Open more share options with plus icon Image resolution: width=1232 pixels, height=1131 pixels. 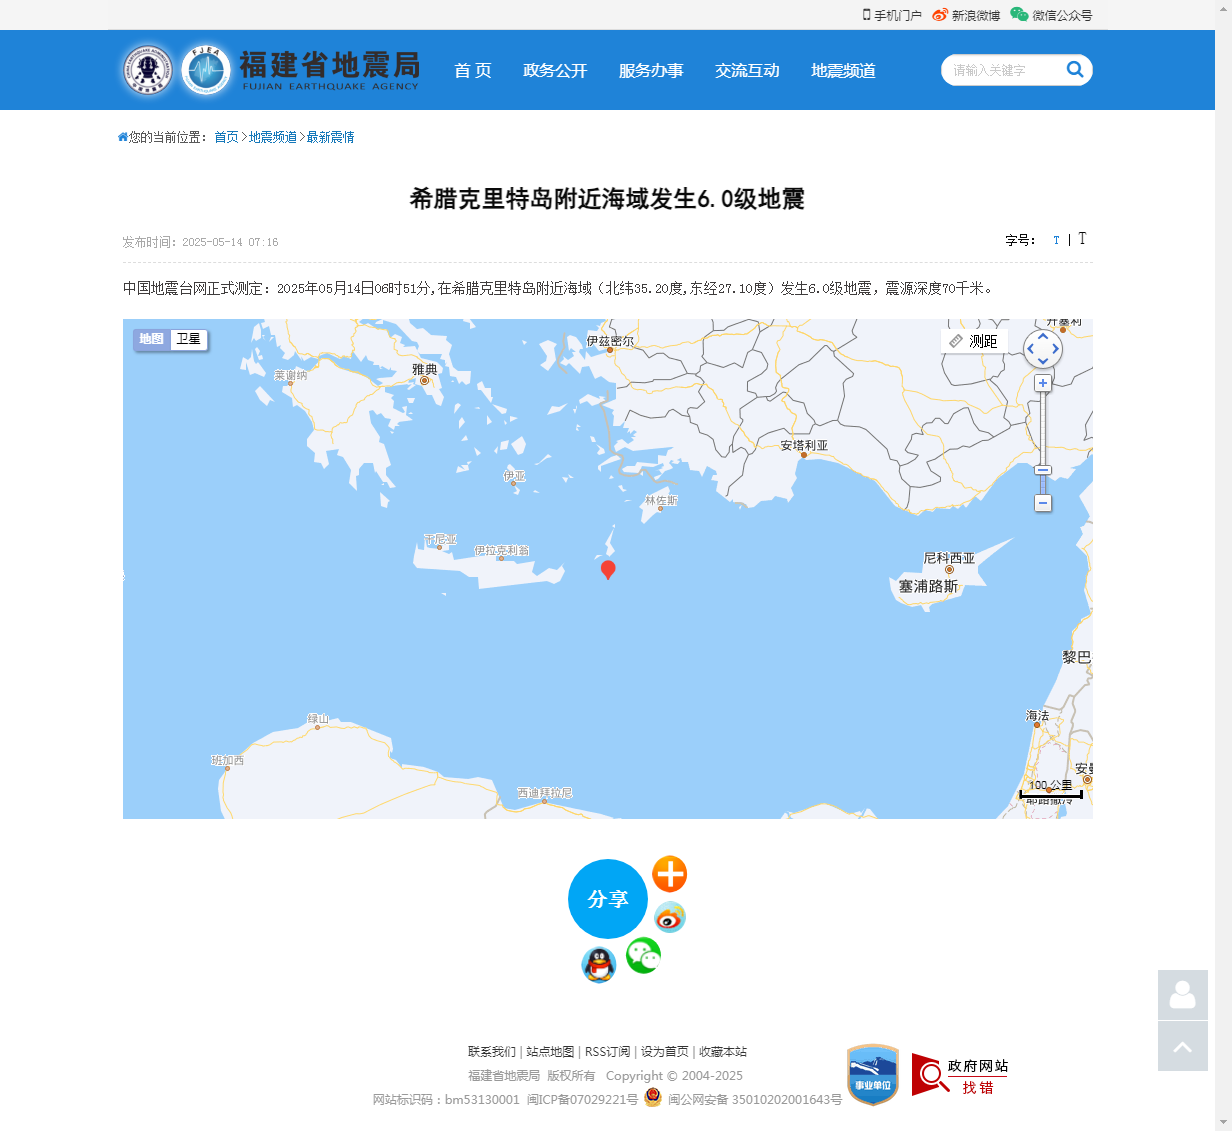point(670,874)
